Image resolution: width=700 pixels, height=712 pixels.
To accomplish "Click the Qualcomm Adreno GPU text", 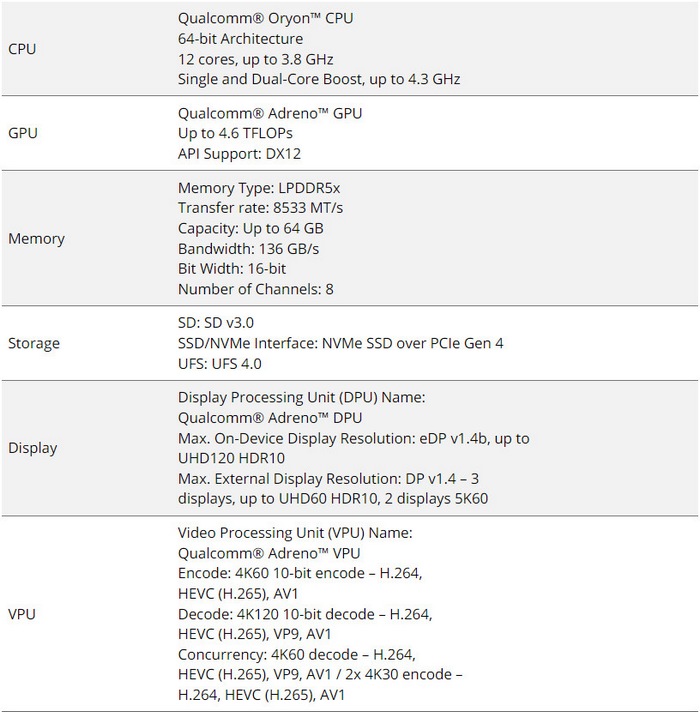I will pyautogui.click(x=270, y=114).
